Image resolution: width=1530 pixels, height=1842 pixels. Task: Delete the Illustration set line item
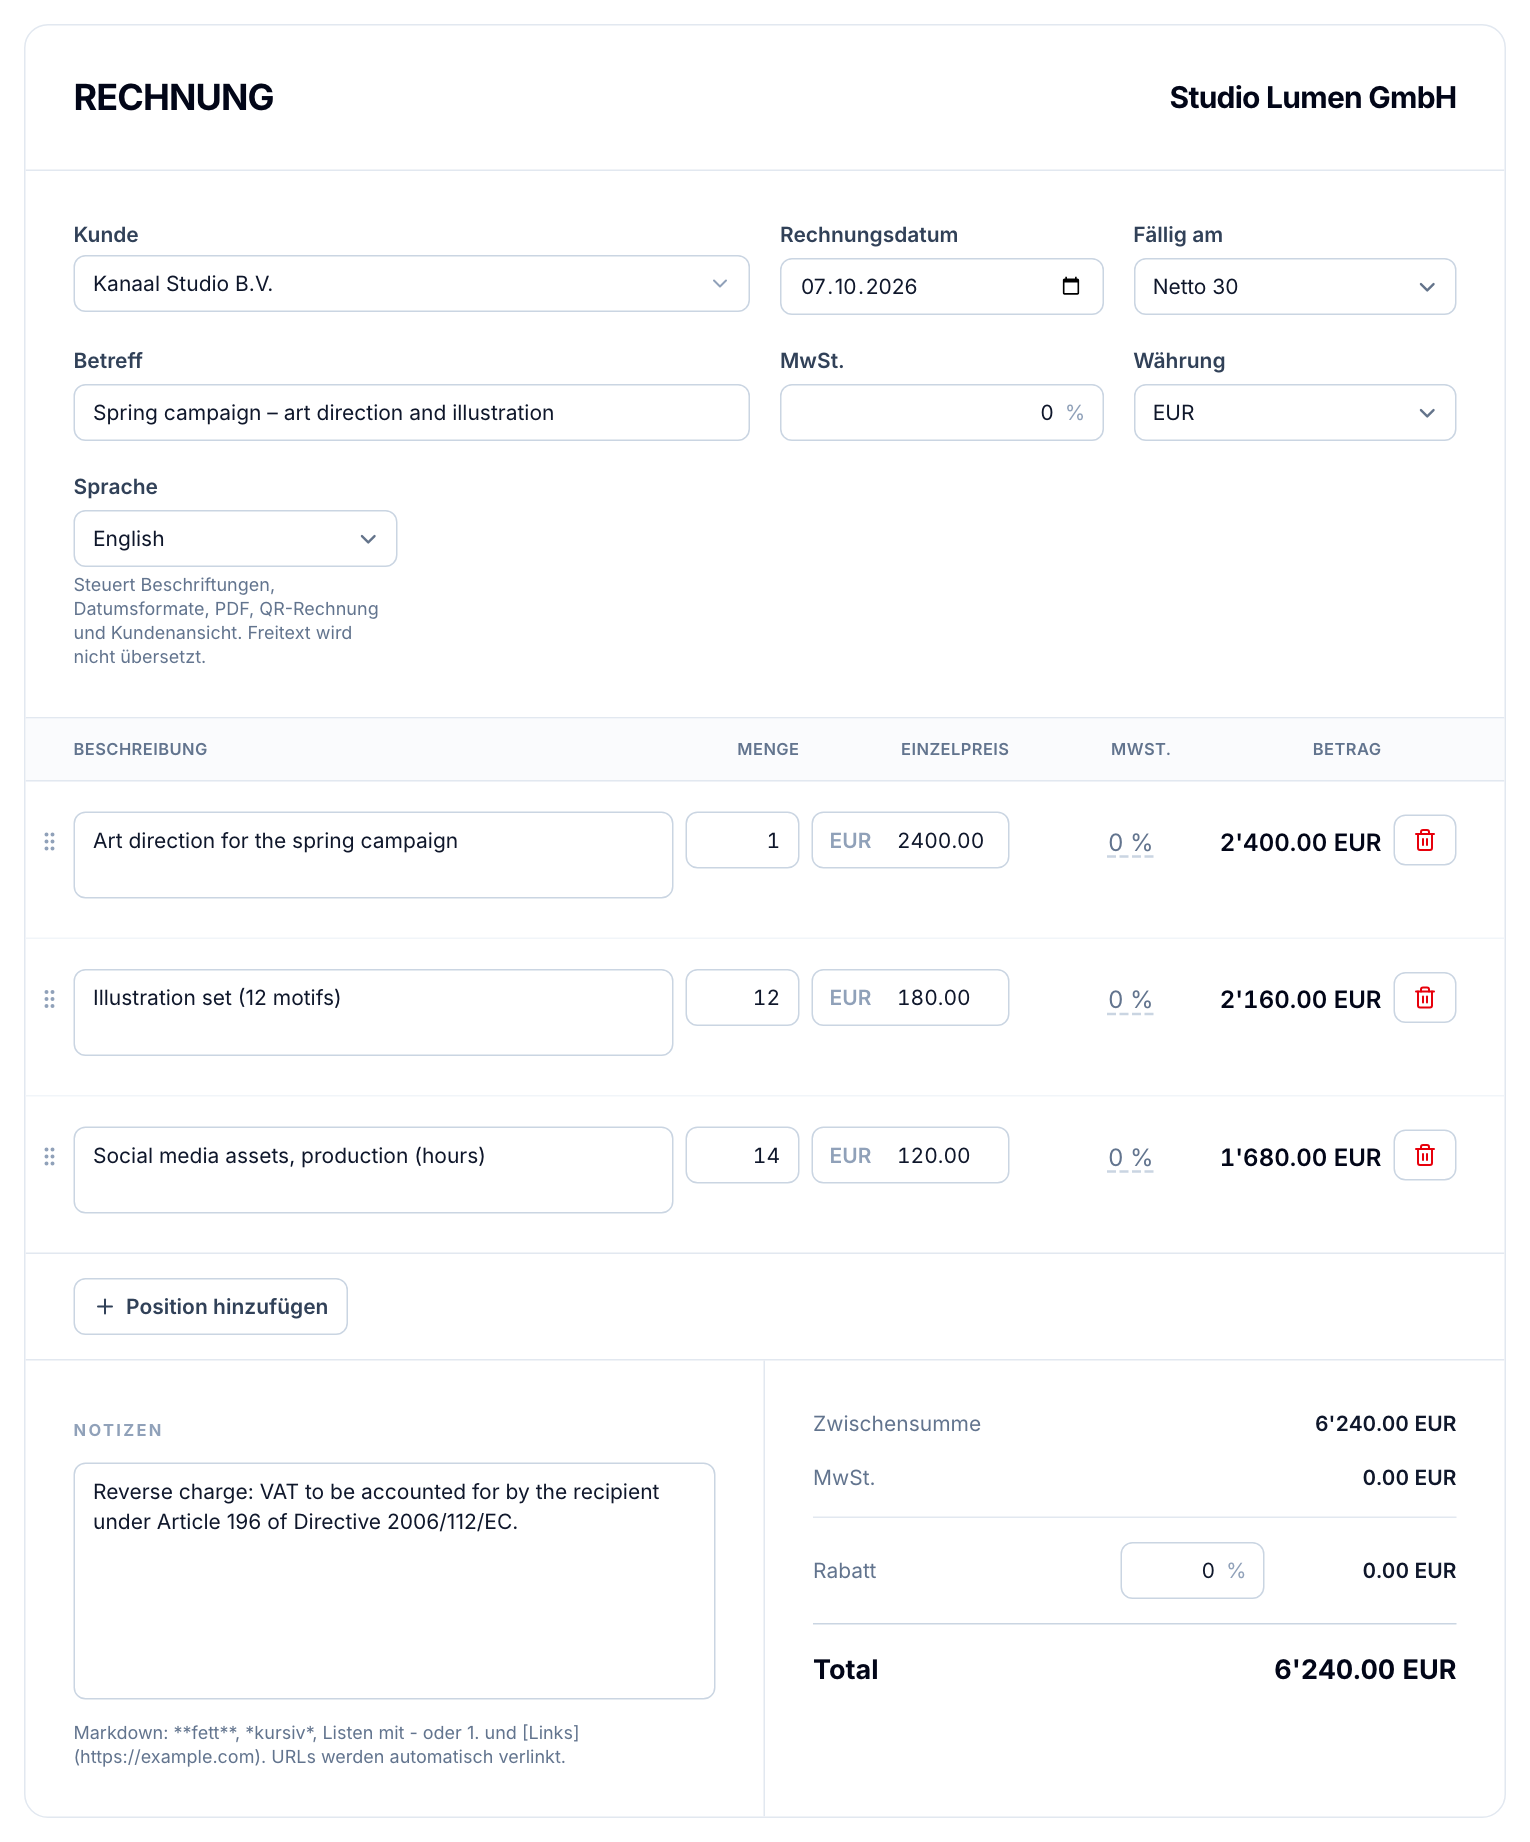[x=1424, y=997]
